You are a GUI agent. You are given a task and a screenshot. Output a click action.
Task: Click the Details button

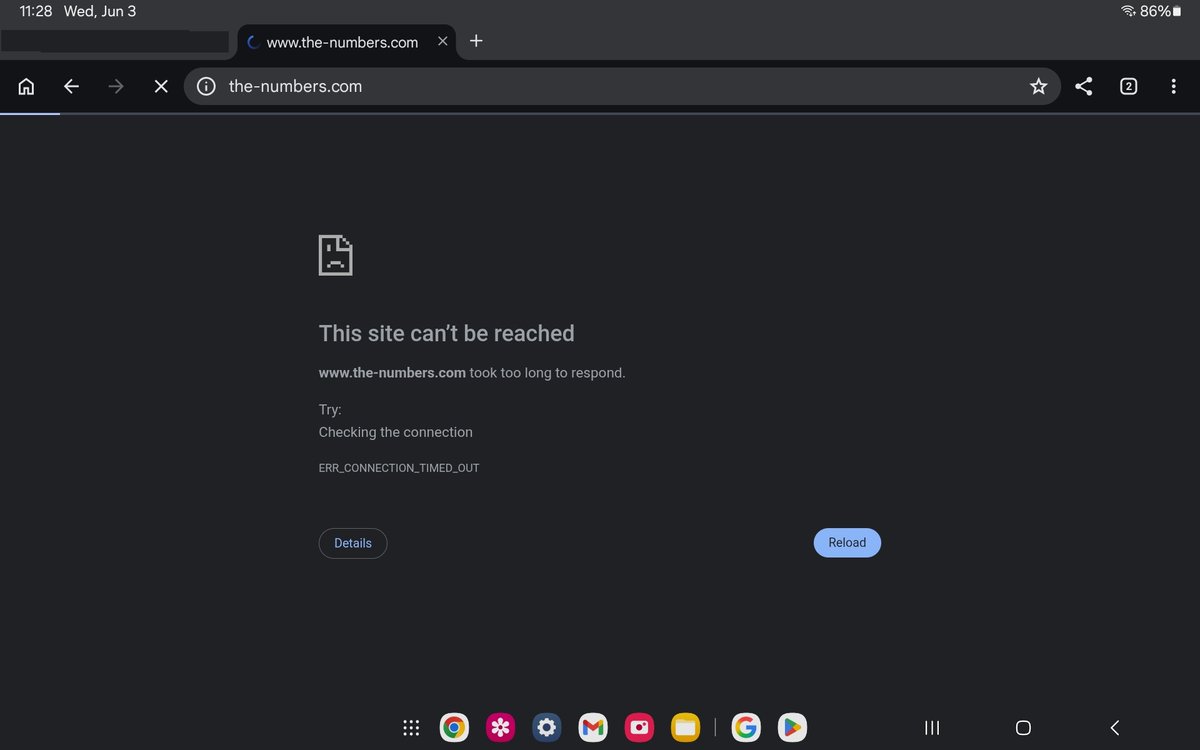point(353,543)
